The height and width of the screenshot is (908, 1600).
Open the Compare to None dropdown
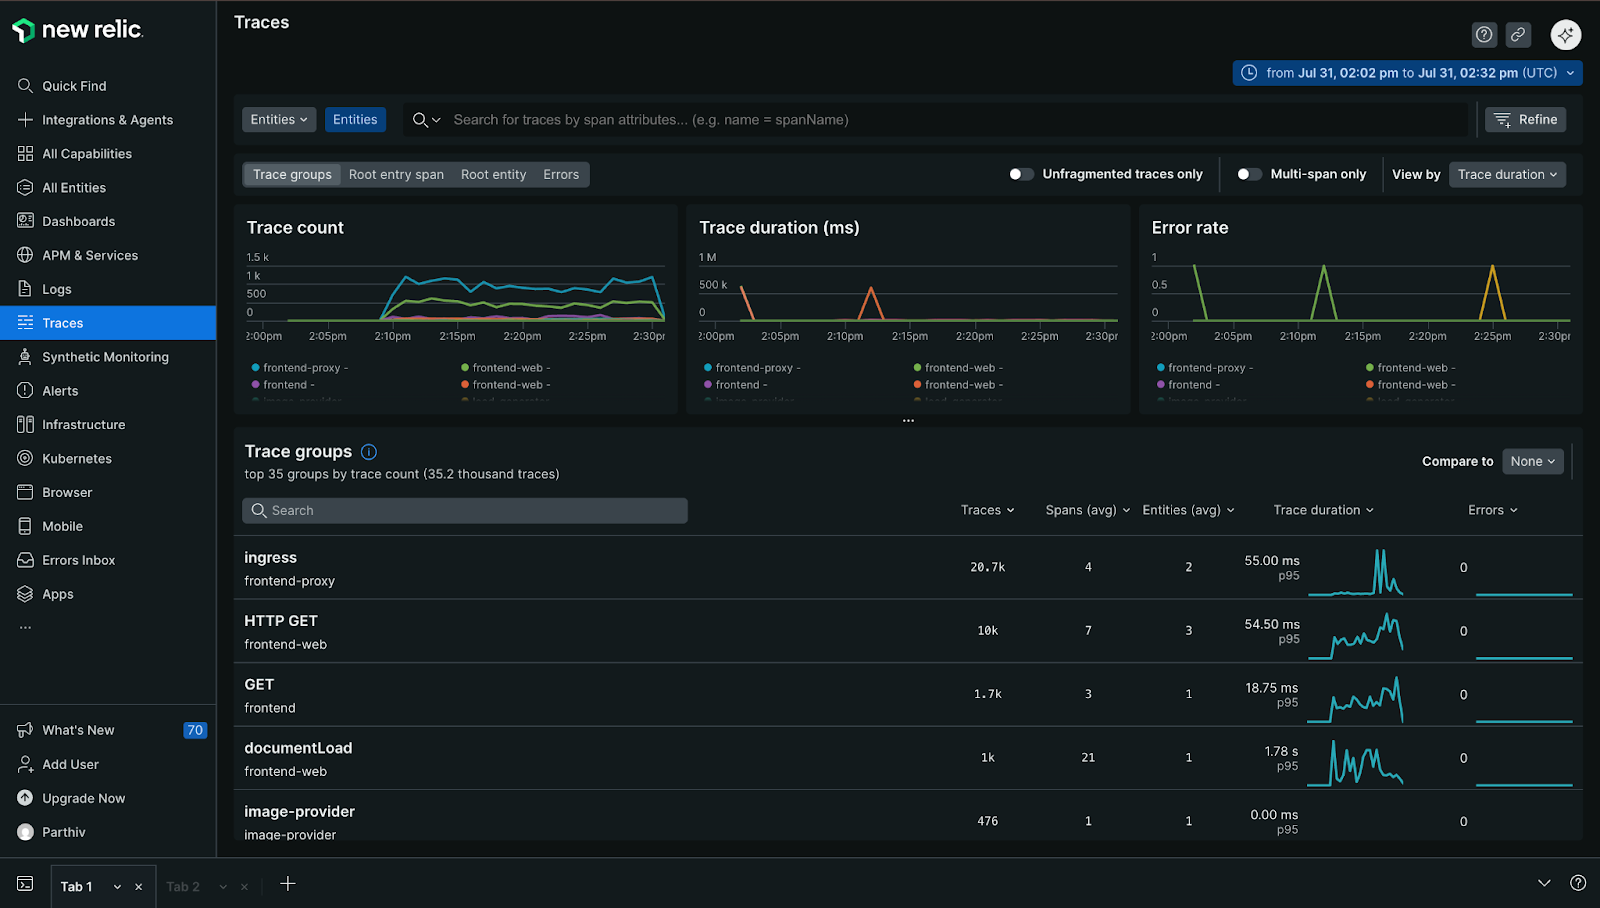[1532, 461]
